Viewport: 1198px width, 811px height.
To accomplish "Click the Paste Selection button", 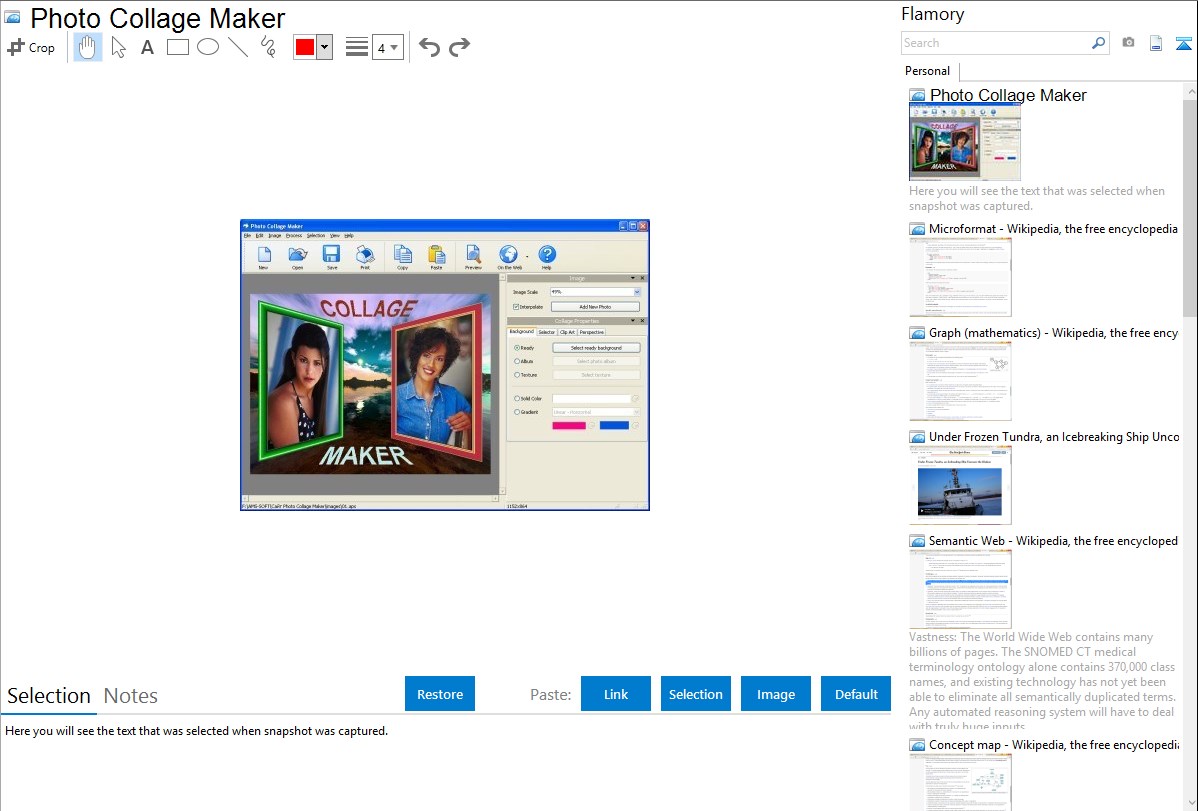I will tap(695, 694).
